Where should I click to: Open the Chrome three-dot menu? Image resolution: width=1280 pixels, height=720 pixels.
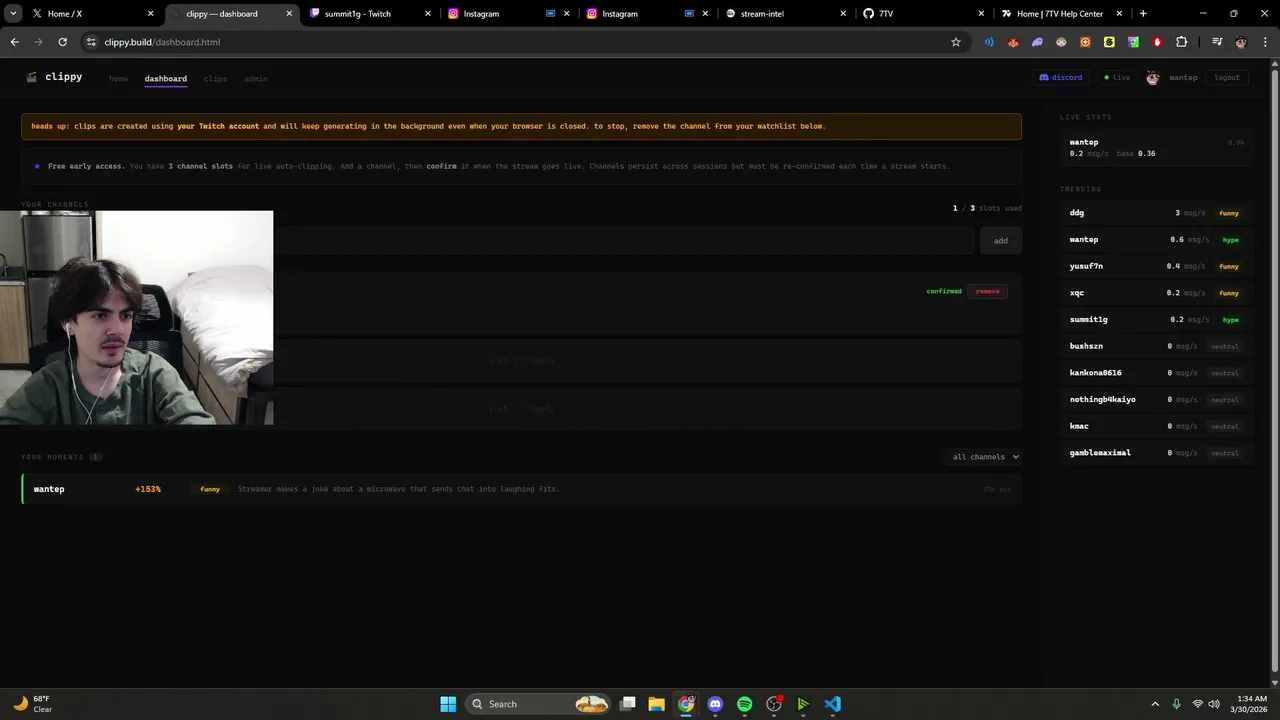[x=1265, y=42]
